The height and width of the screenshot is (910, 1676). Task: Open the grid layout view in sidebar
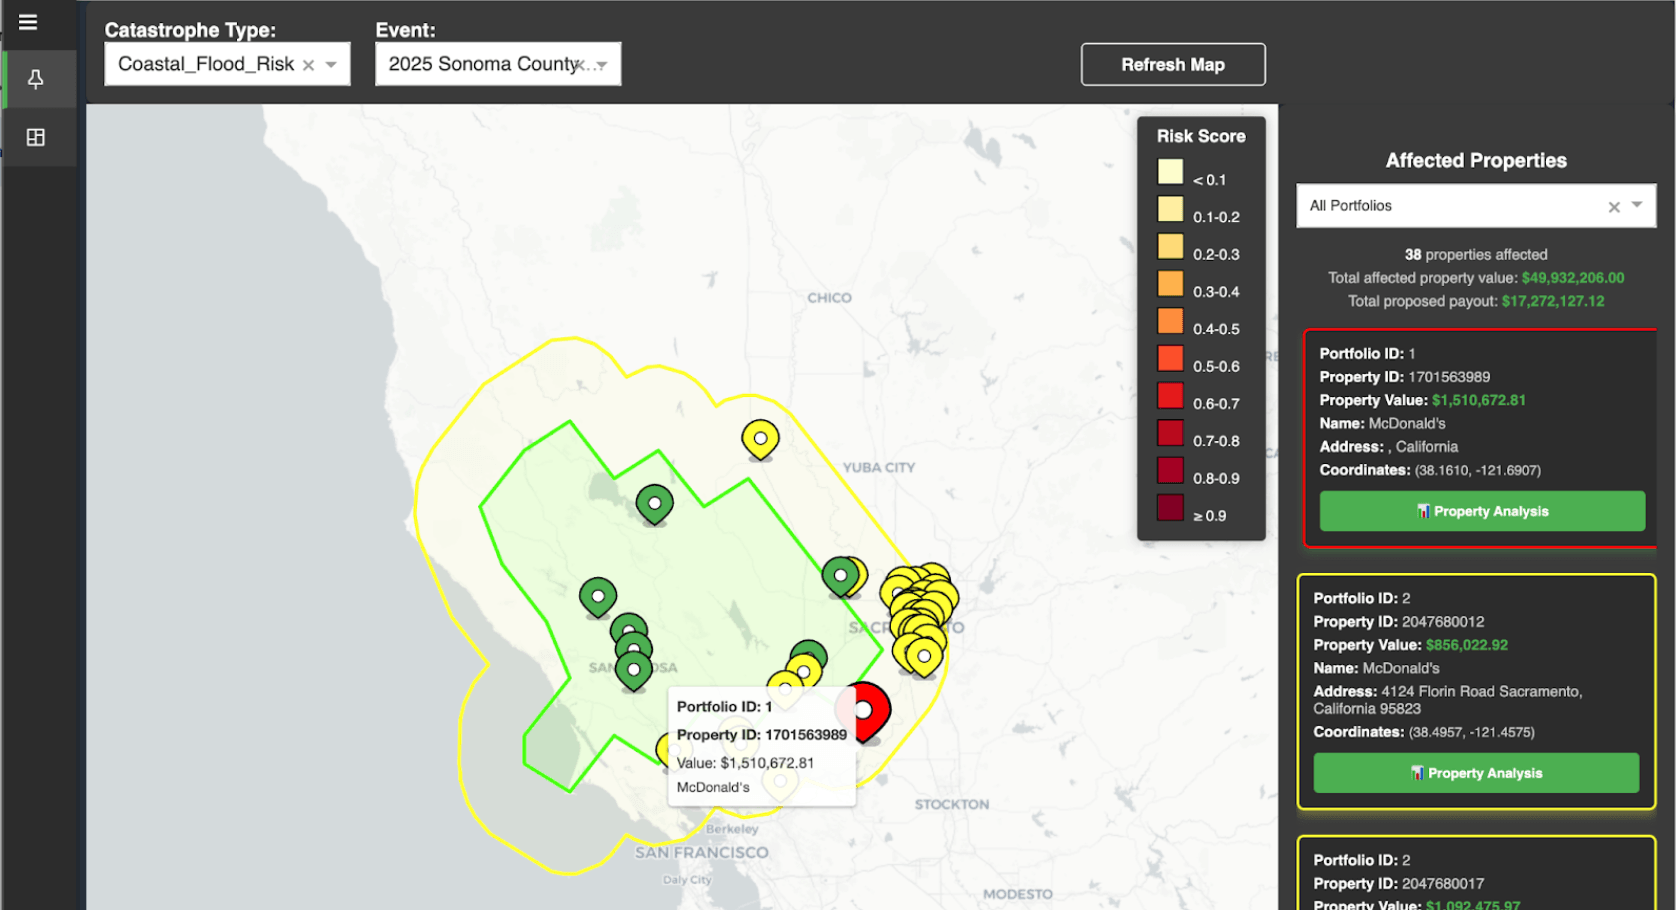pos(36,137)
